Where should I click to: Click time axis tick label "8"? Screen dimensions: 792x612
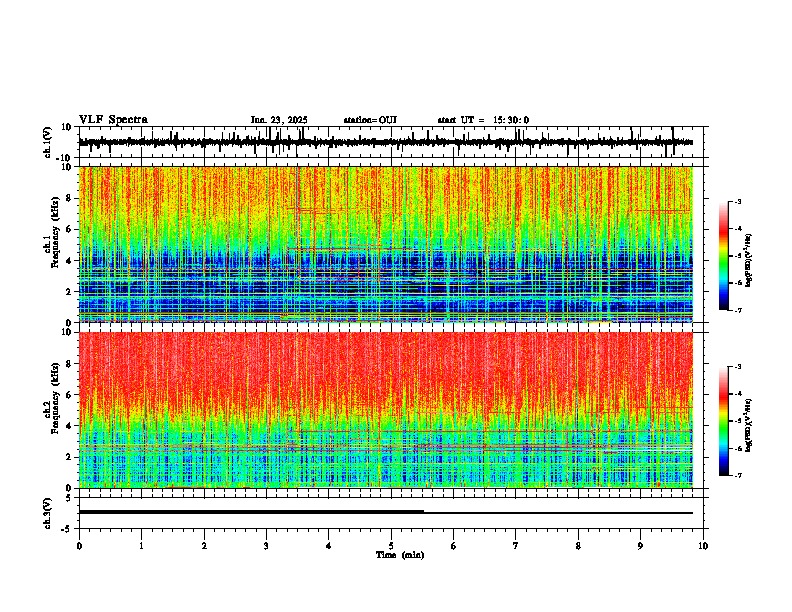[x=578, y=546]
